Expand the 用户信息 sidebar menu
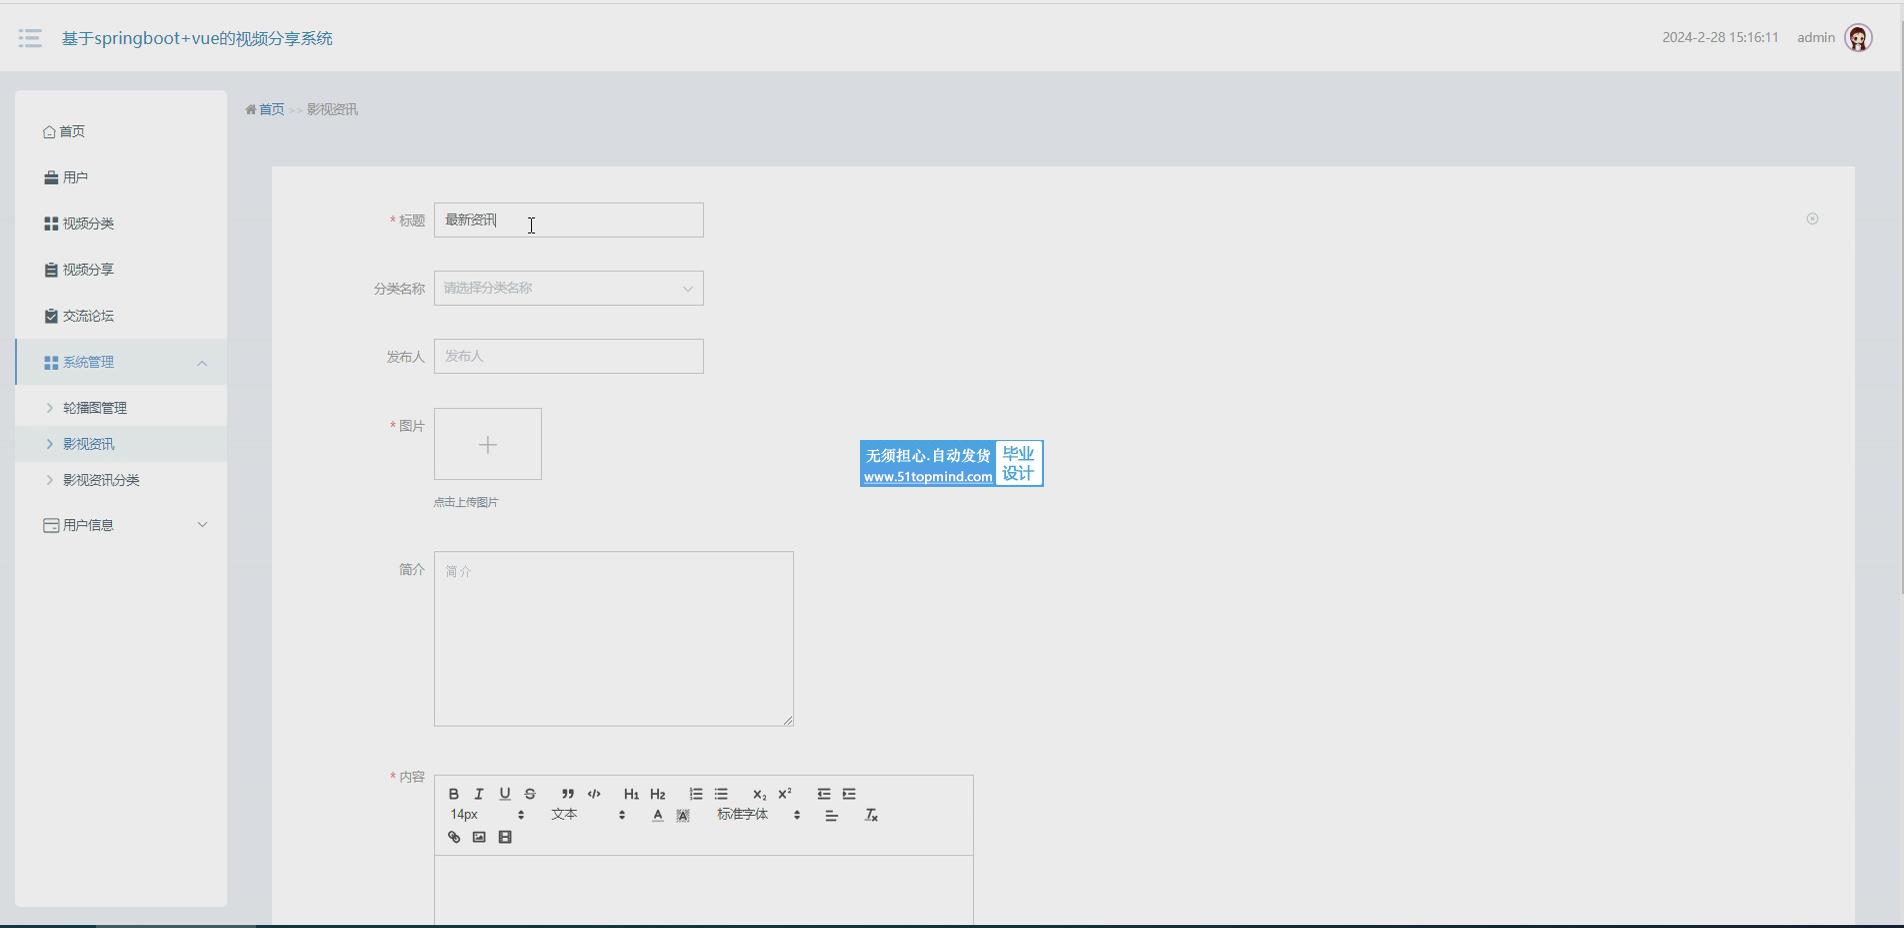The height and width of the screenshot is (928, 1904). click(121, 525)
